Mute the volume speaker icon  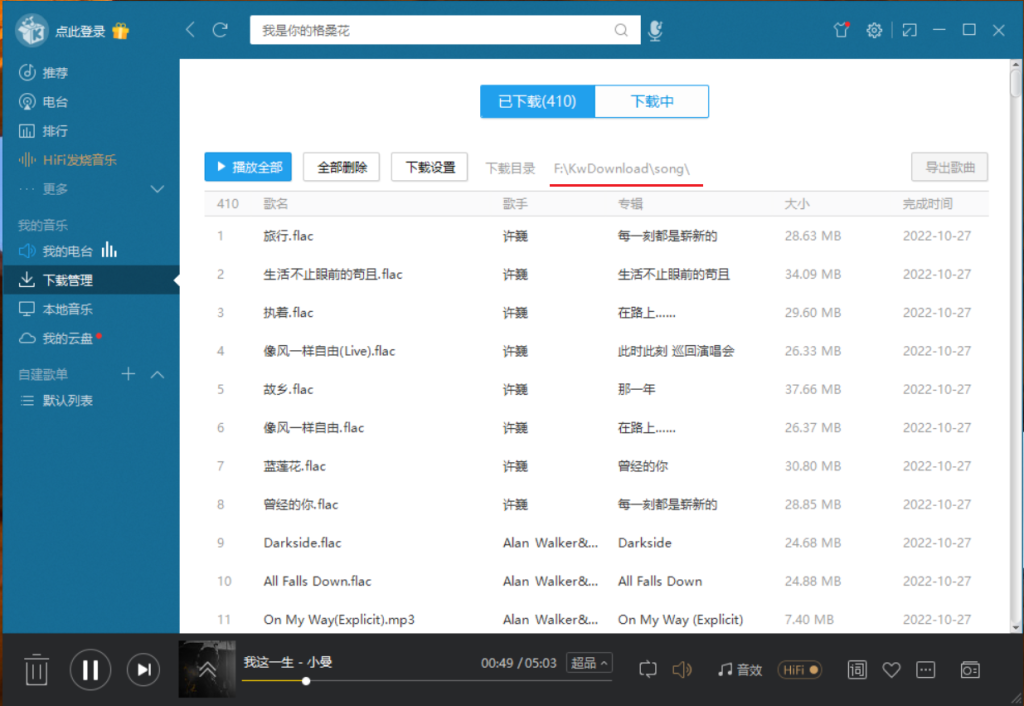point(682,669)
